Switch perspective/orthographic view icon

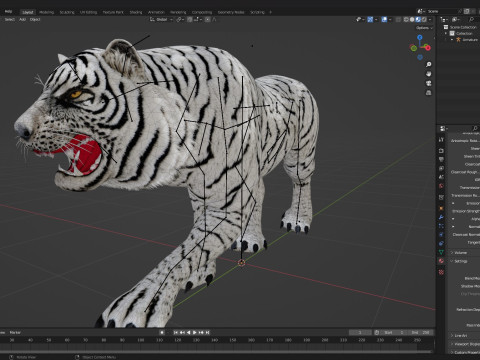point(429,93)
